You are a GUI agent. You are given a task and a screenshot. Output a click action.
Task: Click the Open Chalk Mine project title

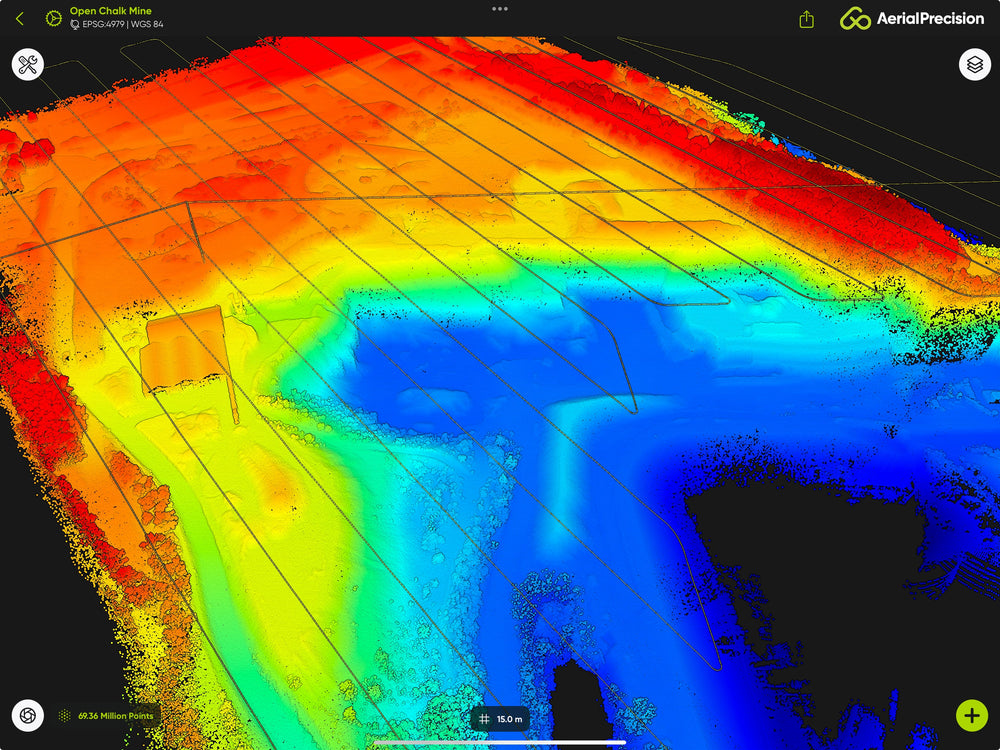click(110, 10)
